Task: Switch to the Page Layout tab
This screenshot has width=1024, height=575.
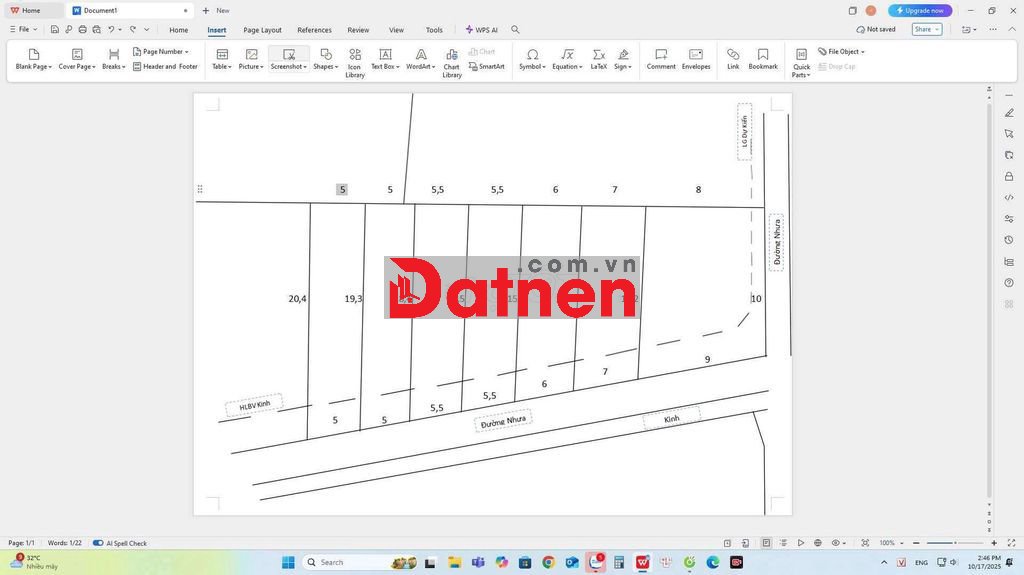Action: pyautogui.click(x=262, y=30)
